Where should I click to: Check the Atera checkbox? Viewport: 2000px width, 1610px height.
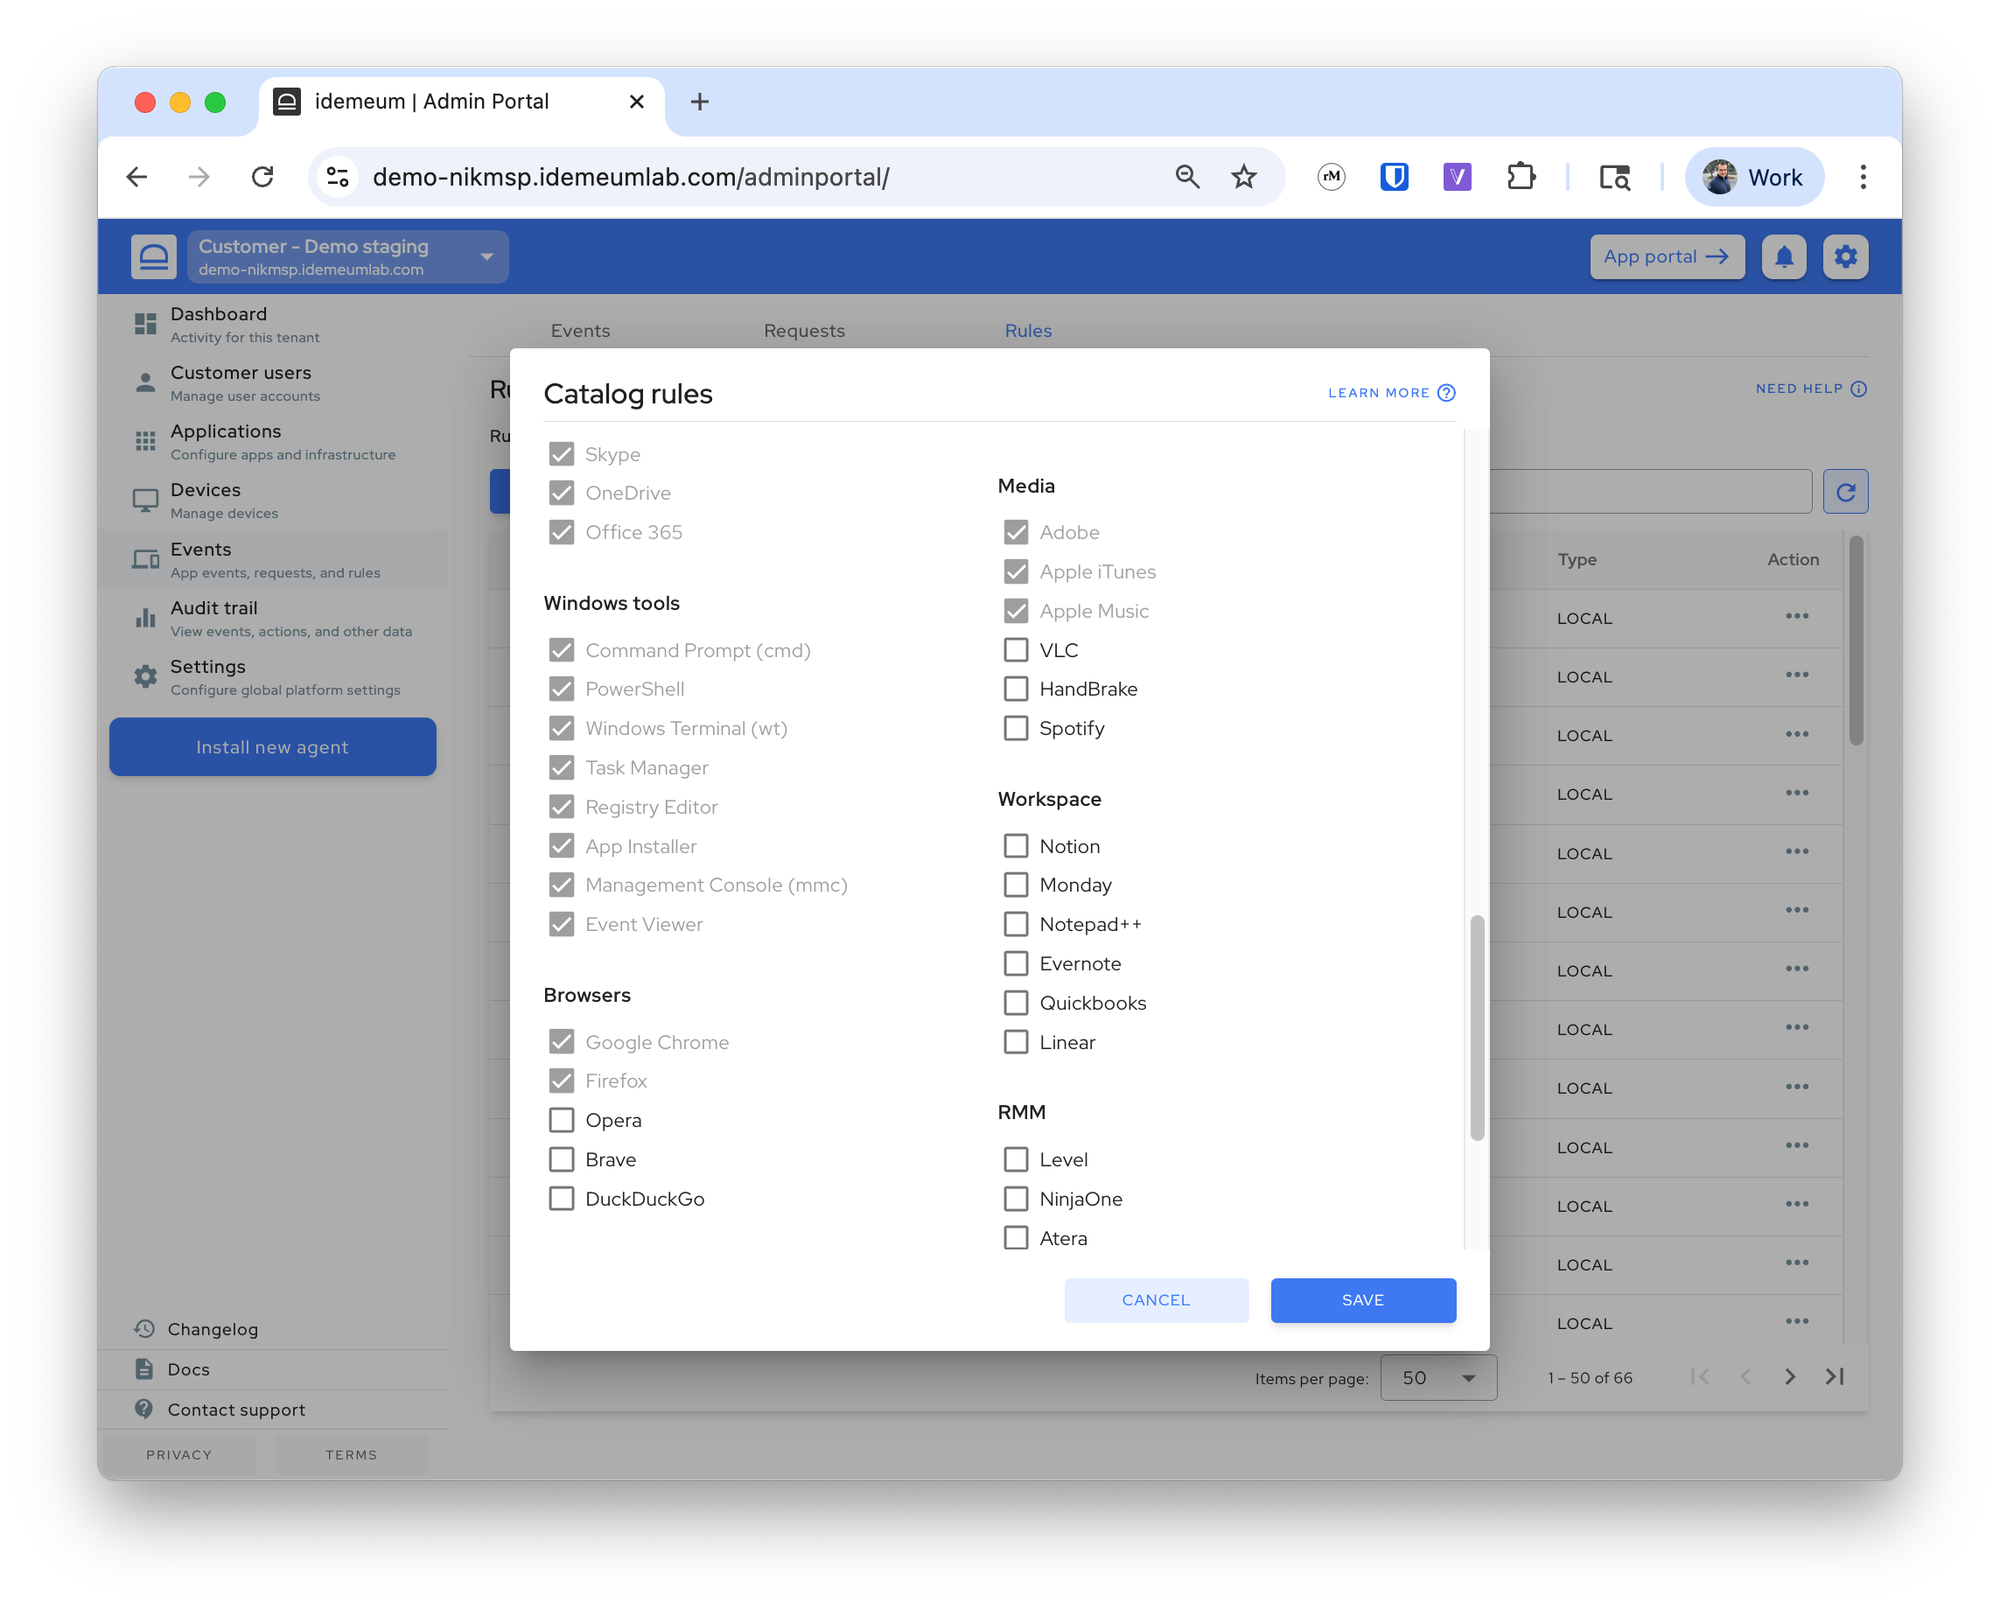coord(1016,1238)
